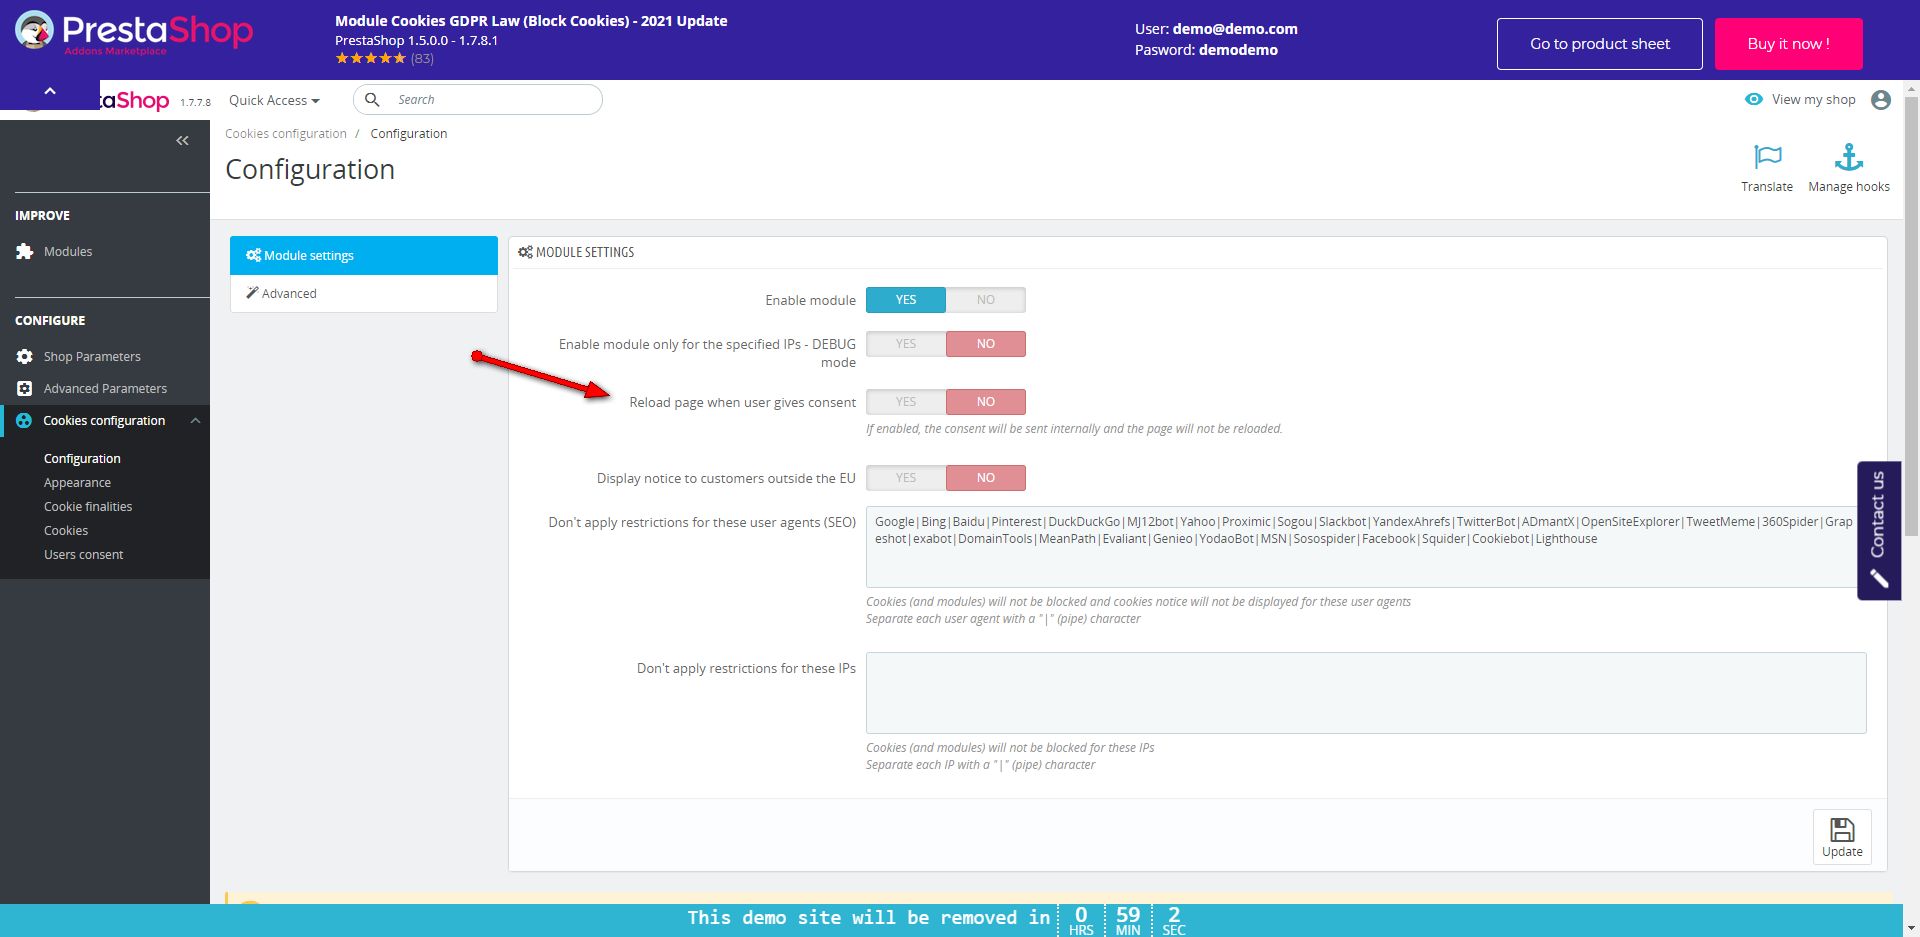
Task: Open the Quick Access dropdown
Action: 274,100
